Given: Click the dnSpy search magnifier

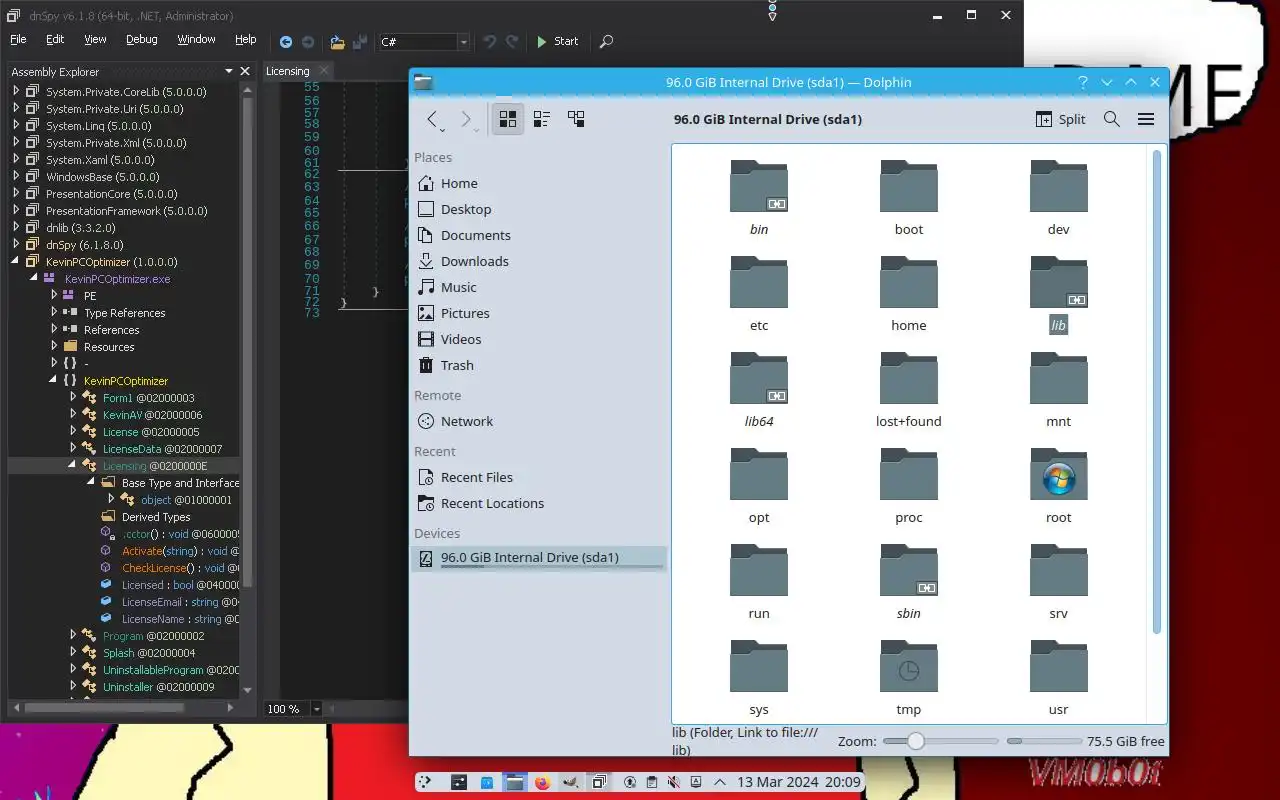Looking at the screenshot, I should (x=606, y=42).
